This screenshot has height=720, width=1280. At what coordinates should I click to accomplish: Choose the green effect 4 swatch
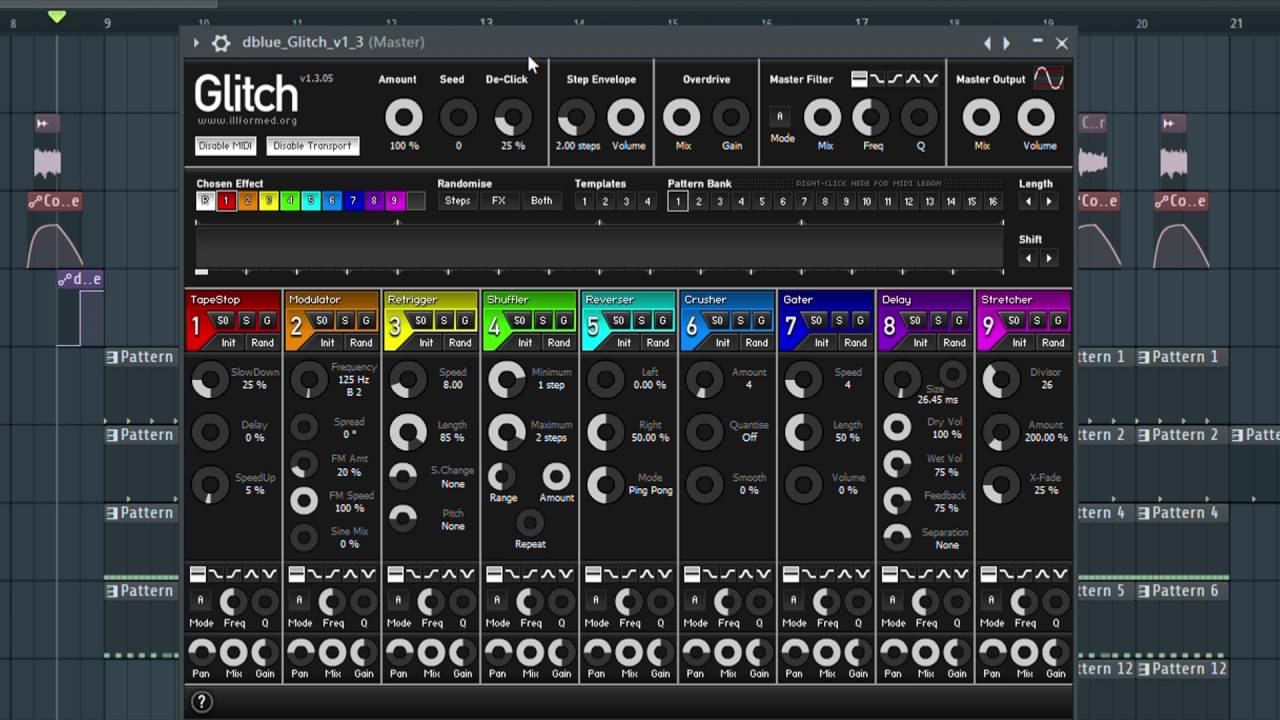pos(289,201)
